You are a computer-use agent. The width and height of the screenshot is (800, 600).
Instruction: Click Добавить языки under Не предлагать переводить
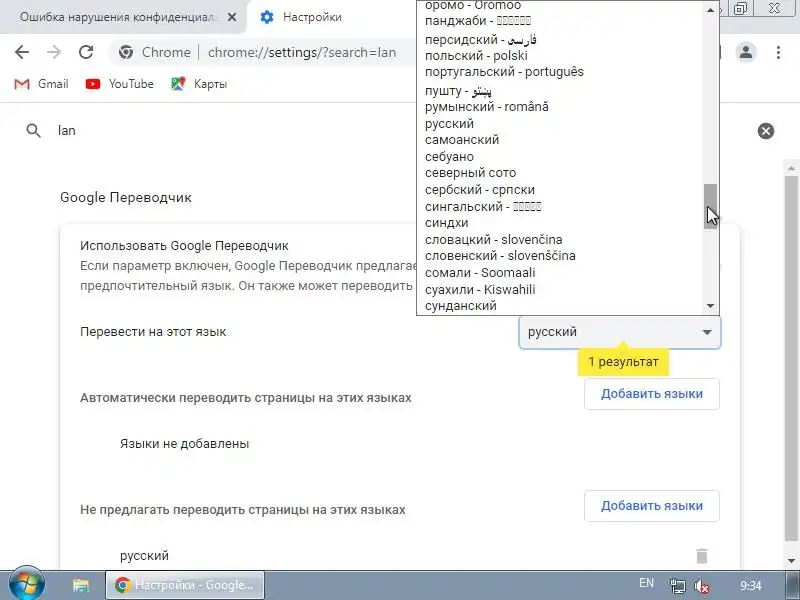point(652,506)
